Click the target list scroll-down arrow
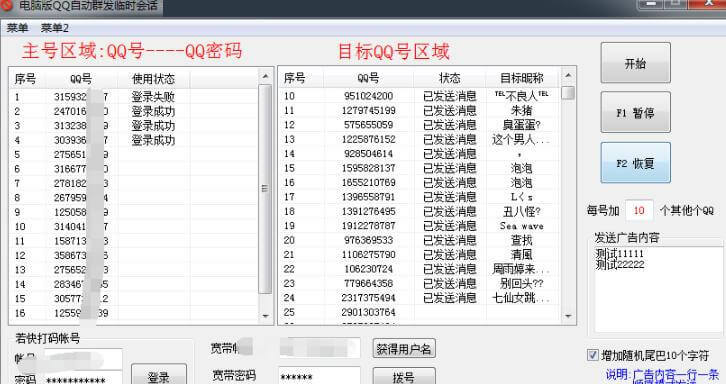The width and height of the screenshot is (726, 384). tap(568, 316)
